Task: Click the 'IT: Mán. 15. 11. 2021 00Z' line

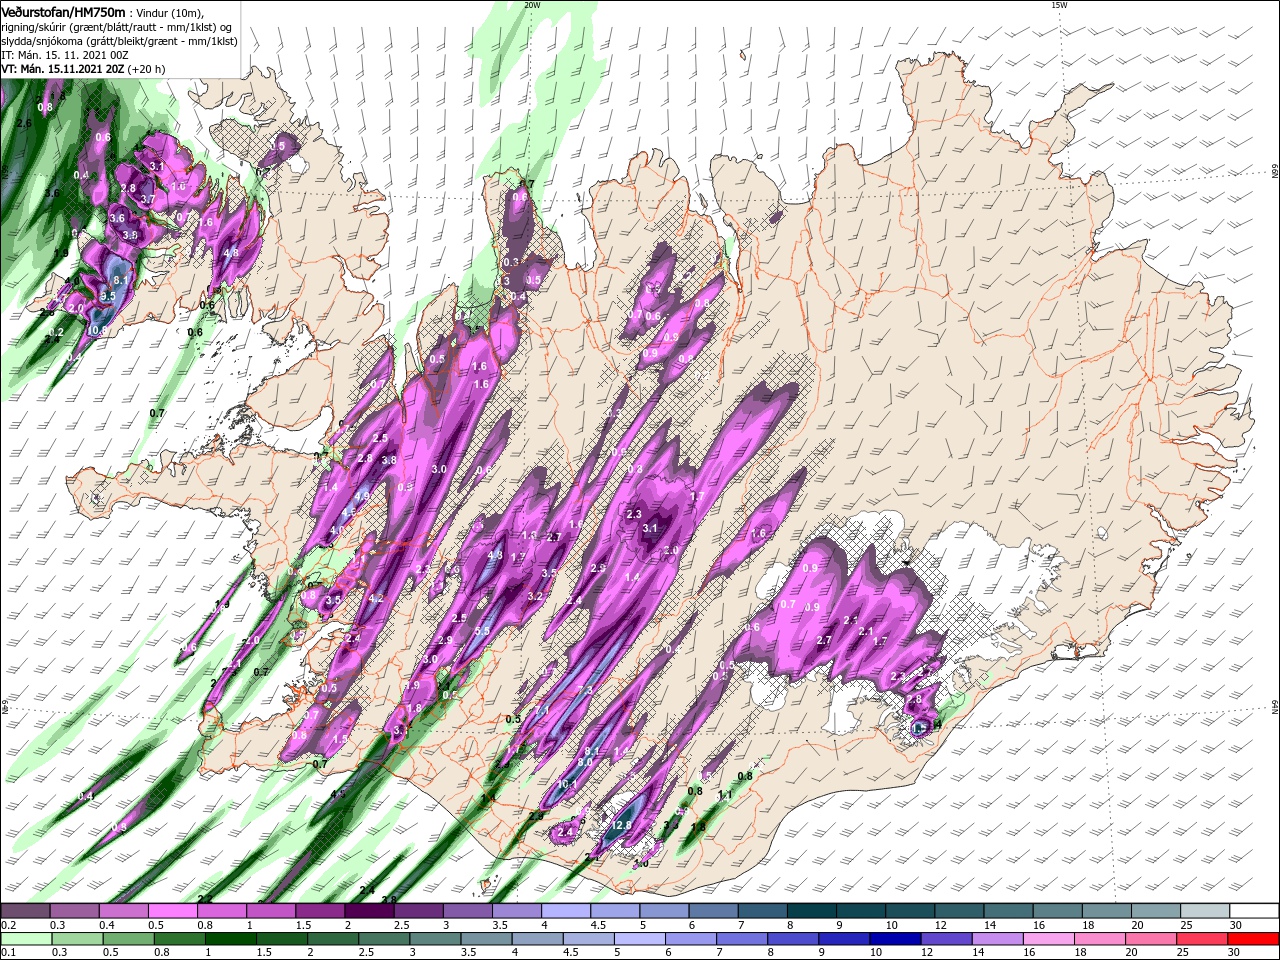Action: point(66,55)
